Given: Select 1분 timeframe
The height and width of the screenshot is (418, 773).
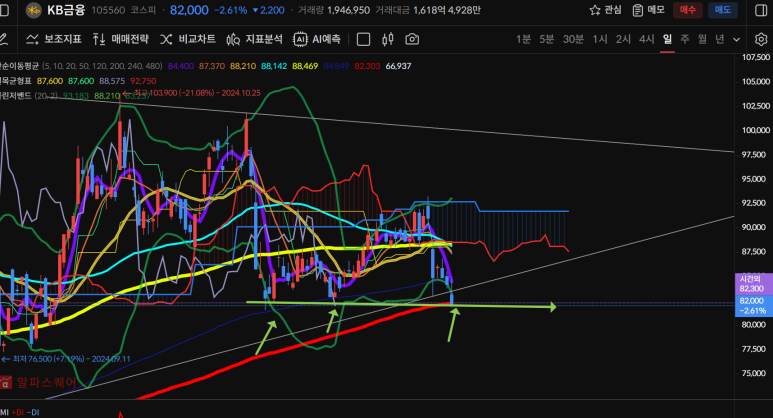Looking at the screenshot, I should [524, 39].
